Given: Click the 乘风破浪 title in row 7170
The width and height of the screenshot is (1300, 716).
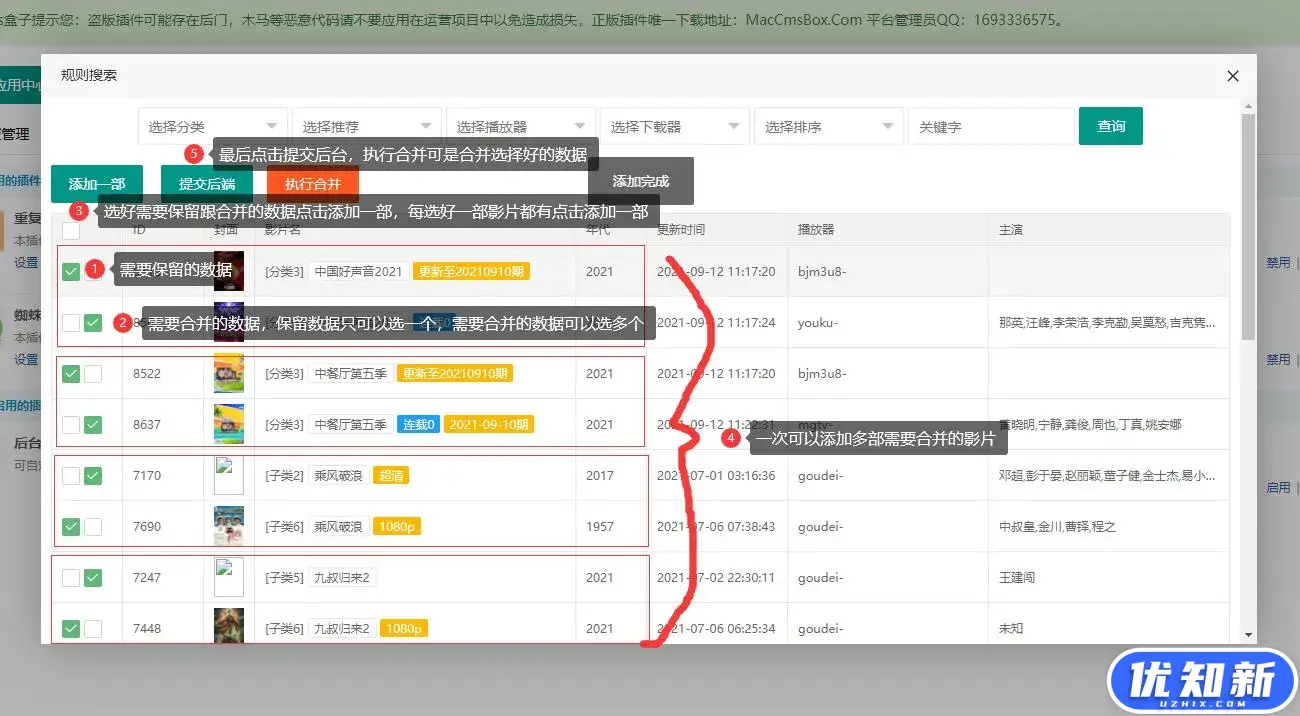Looking at the screenshot, I should click(339, 476).
